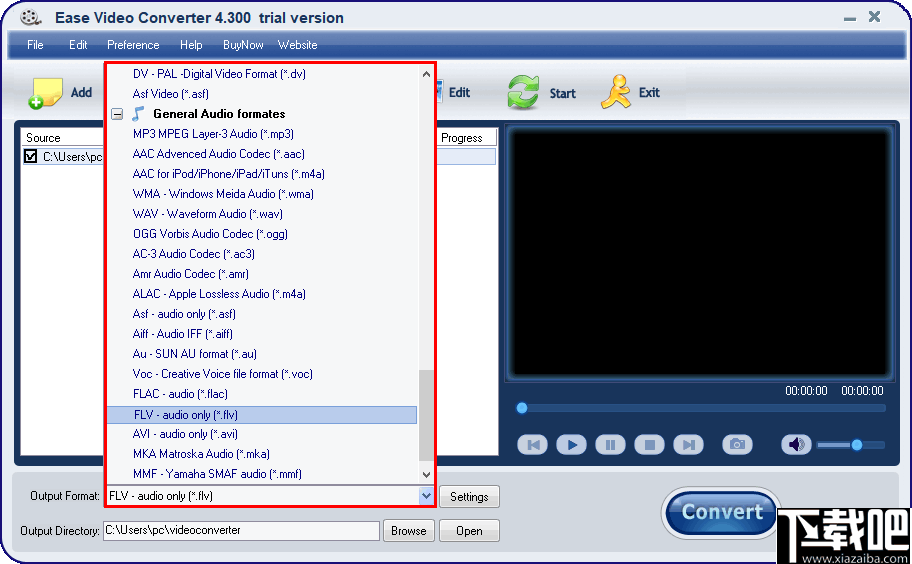Viewport: 912px width, 564px height.
Task: Click the Add file sticky-note icon
Action: [x=45, y=93]
